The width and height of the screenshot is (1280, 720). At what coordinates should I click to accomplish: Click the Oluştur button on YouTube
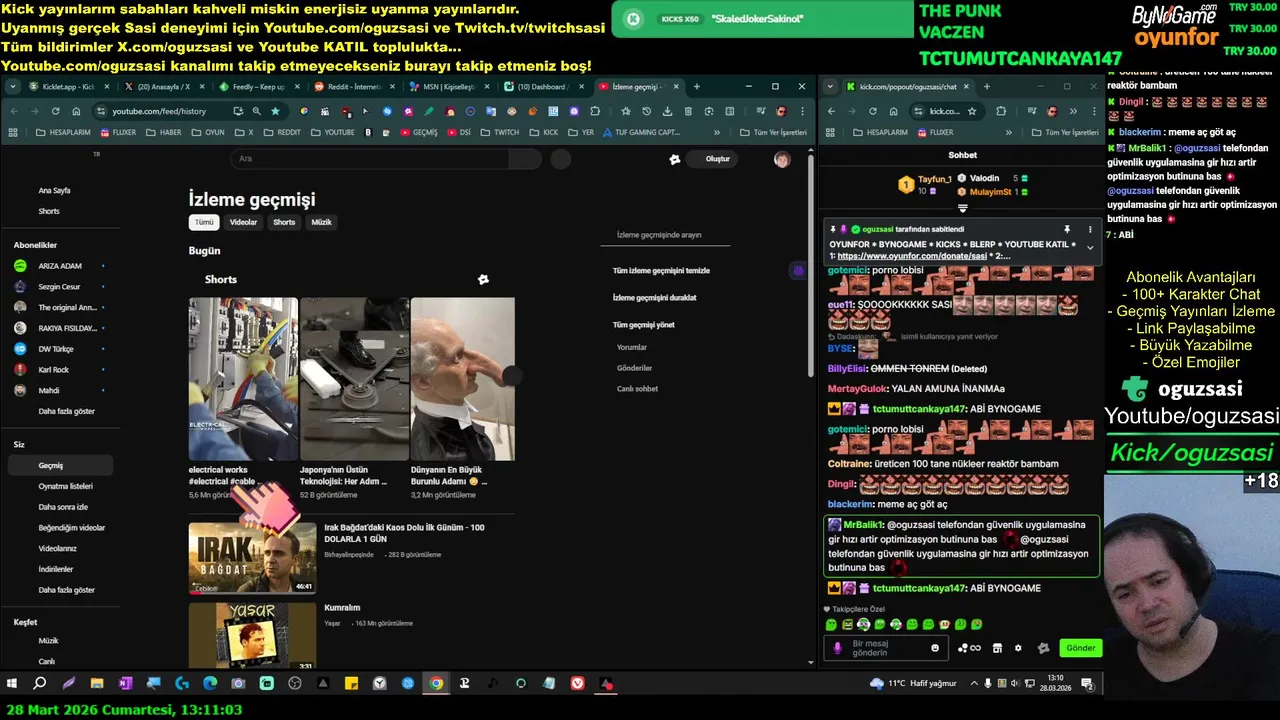[711, 159]
